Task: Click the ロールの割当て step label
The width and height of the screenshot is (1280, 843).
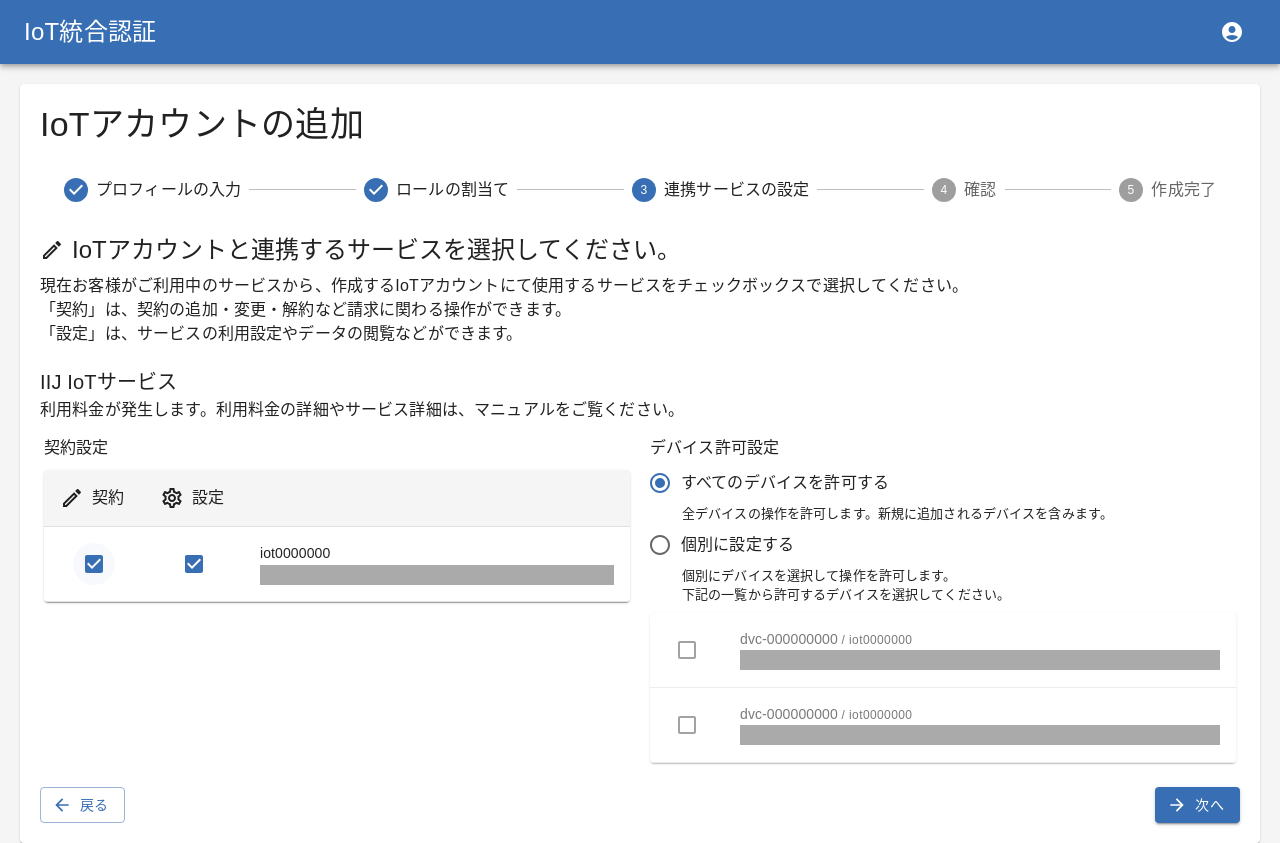Action: pyautogui.click(x=452, y=190)
